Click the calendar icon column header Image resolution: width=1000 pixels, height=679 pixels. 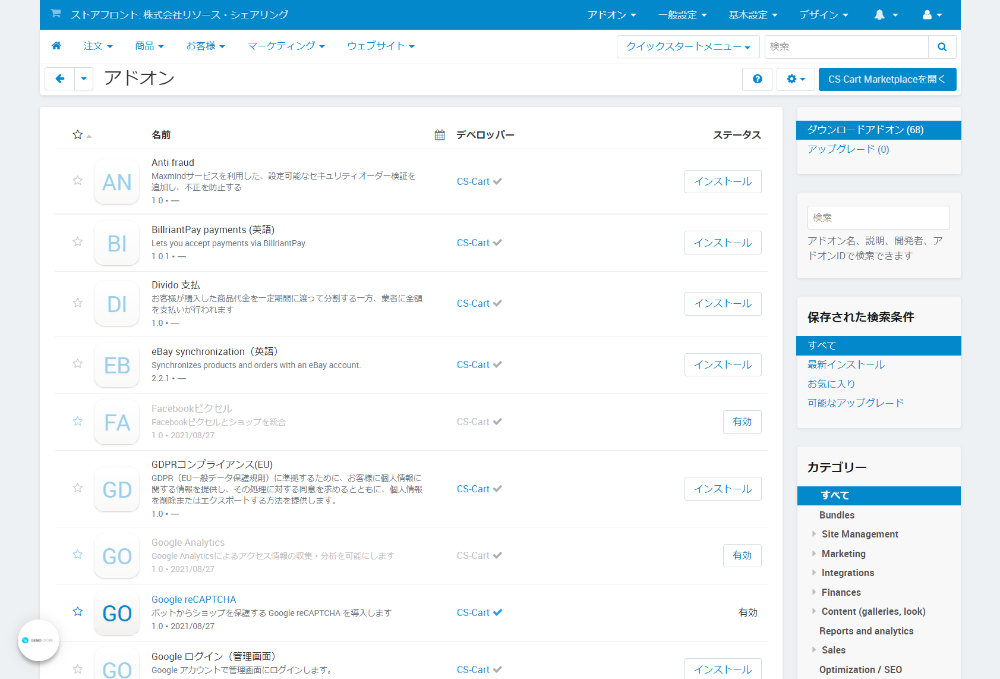[x=439, y=135]
